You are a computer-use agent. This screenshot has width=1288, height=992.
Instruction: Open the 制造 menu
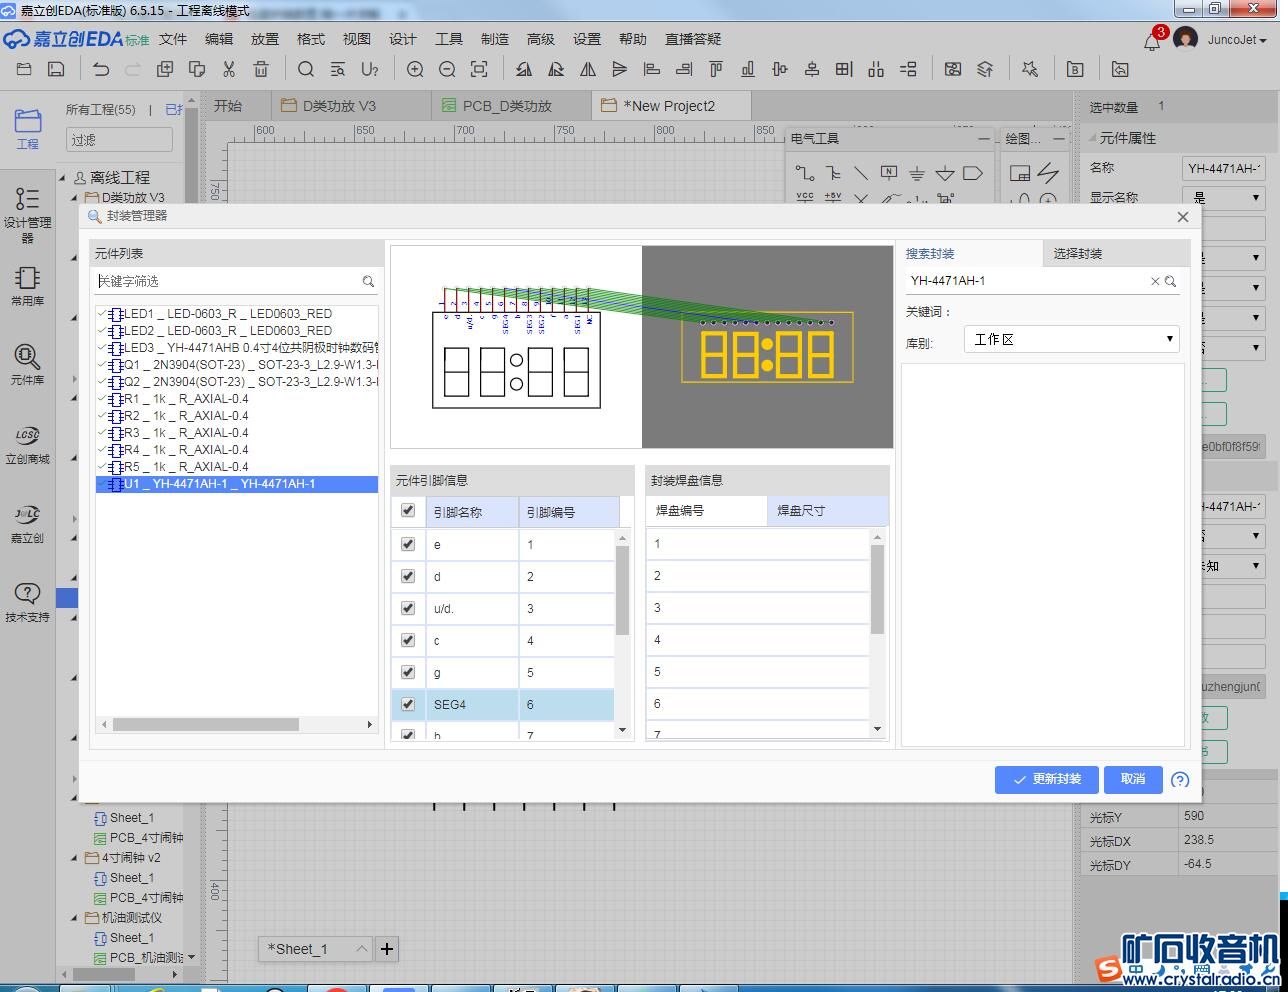pyautogui.click(x=494, y=39)
